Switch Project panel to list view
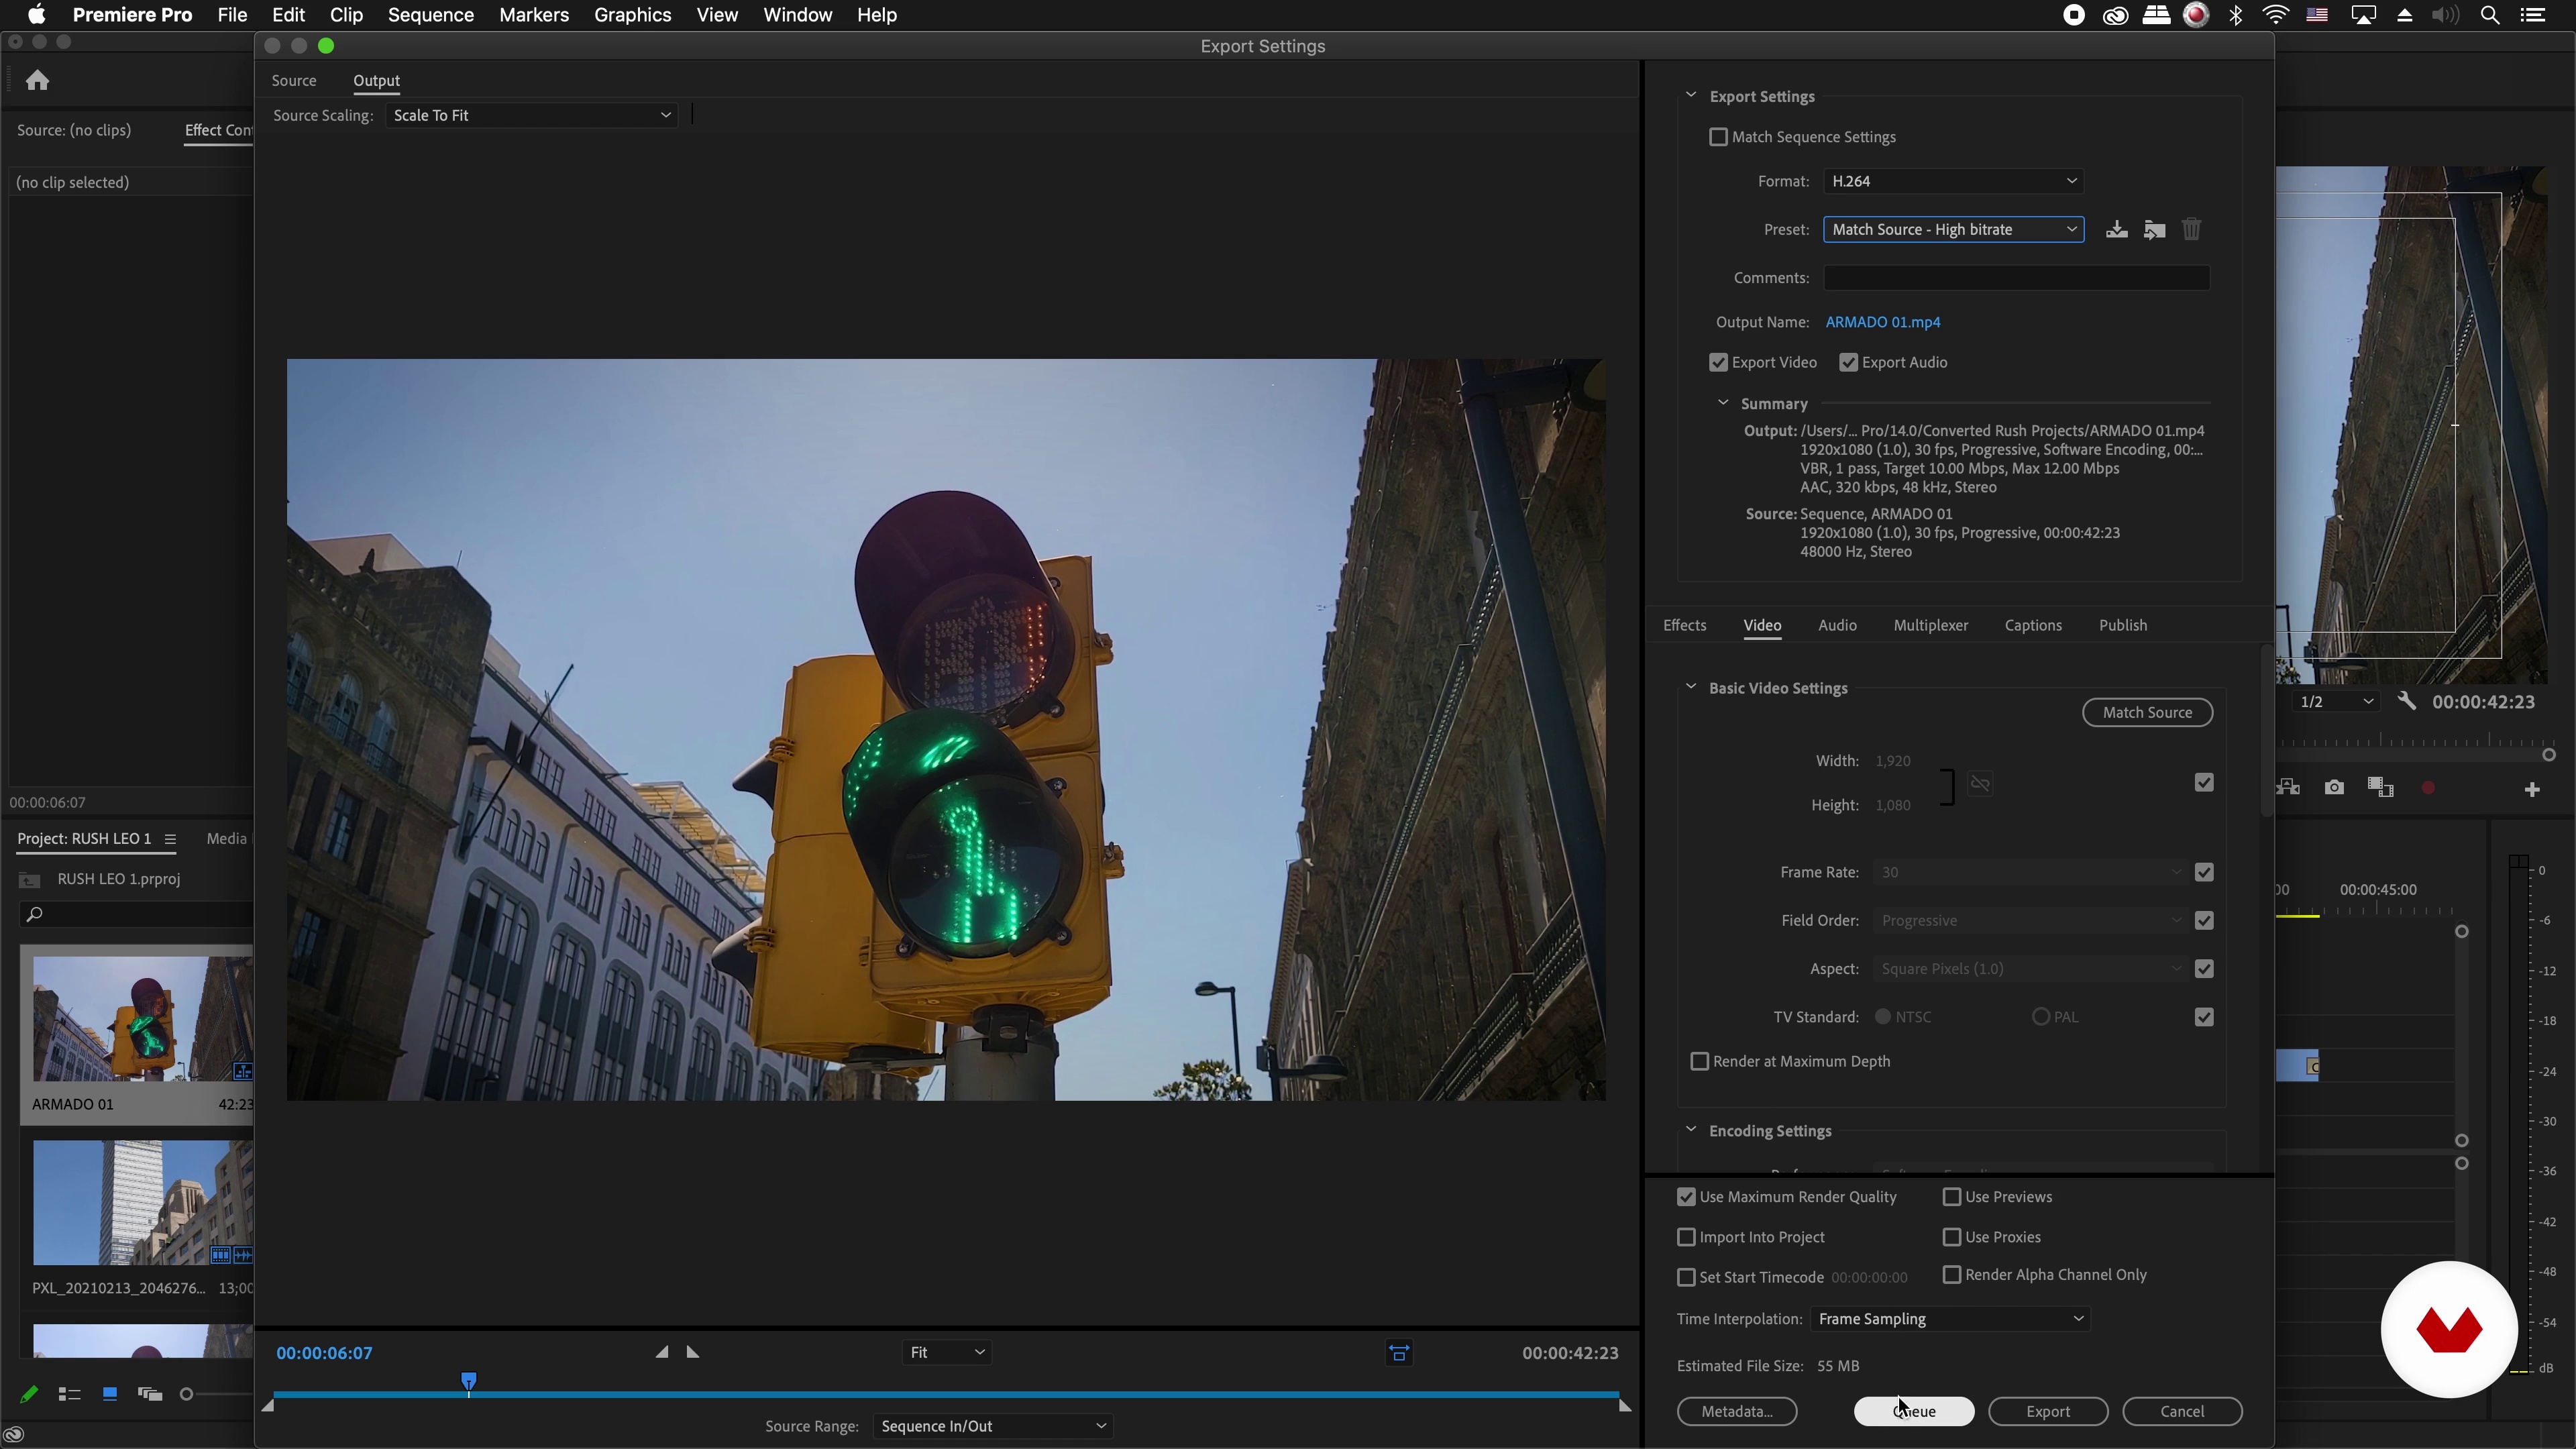 [69, 1394]
